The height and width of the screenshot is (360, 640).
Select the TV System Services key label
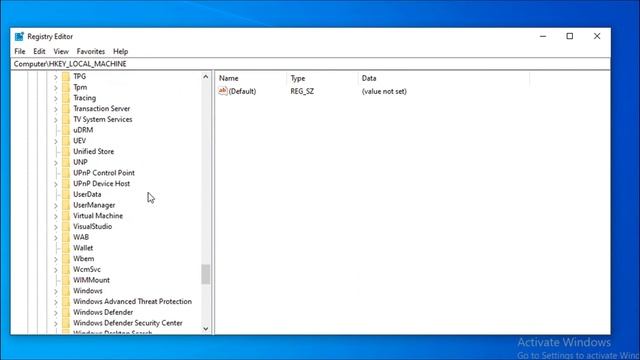tap(102, 120)
